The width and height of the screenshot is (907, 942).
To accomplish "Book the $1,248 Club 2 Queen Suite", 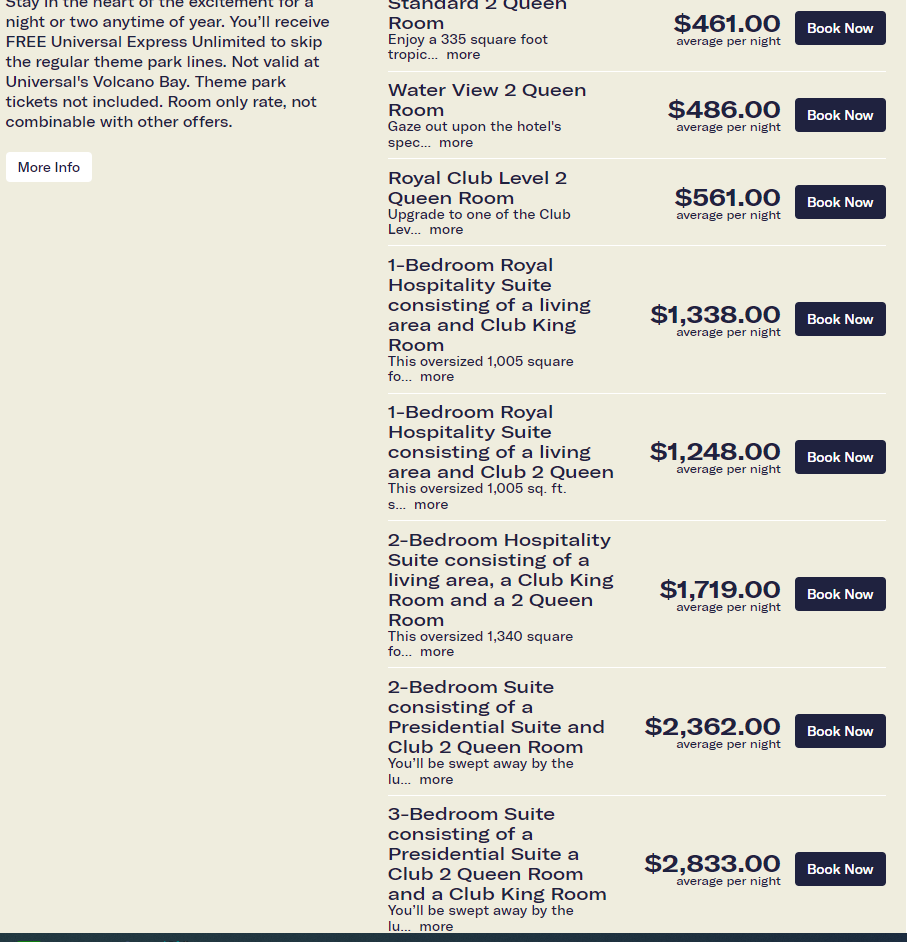I will click(840, 457).
